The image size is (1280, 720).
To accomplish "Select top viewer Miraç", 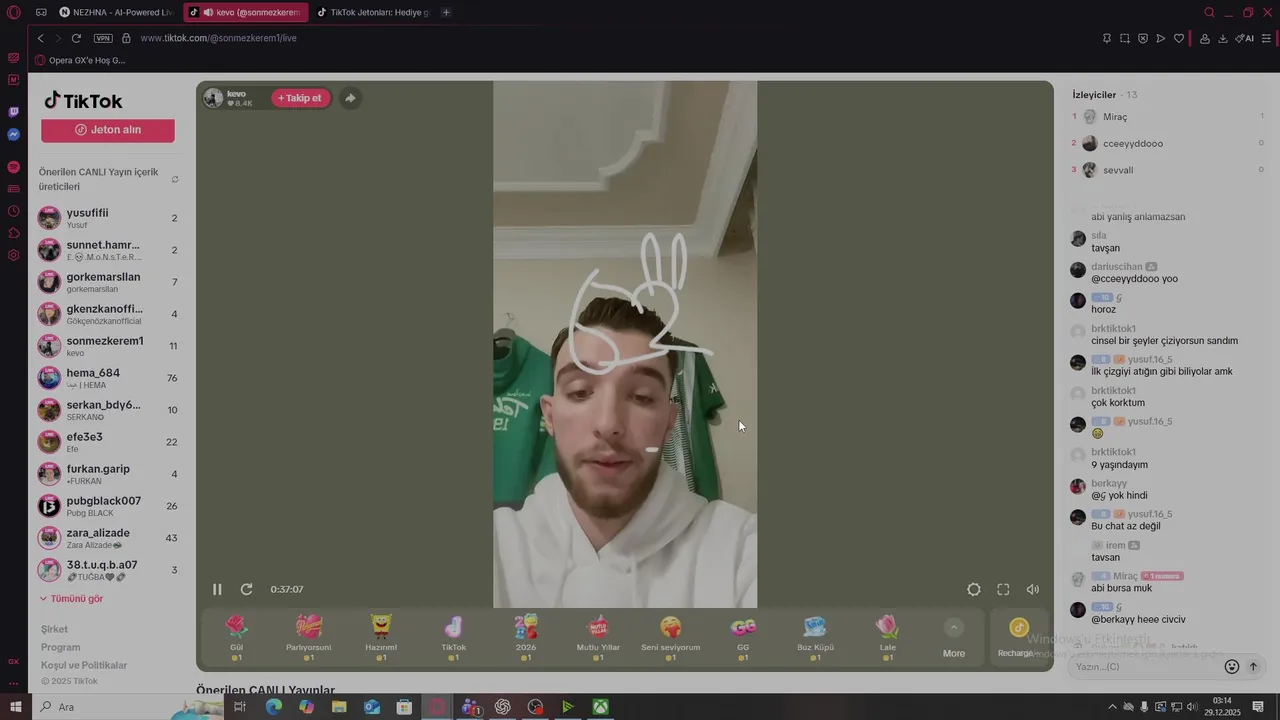I will tap(1168, 117).
